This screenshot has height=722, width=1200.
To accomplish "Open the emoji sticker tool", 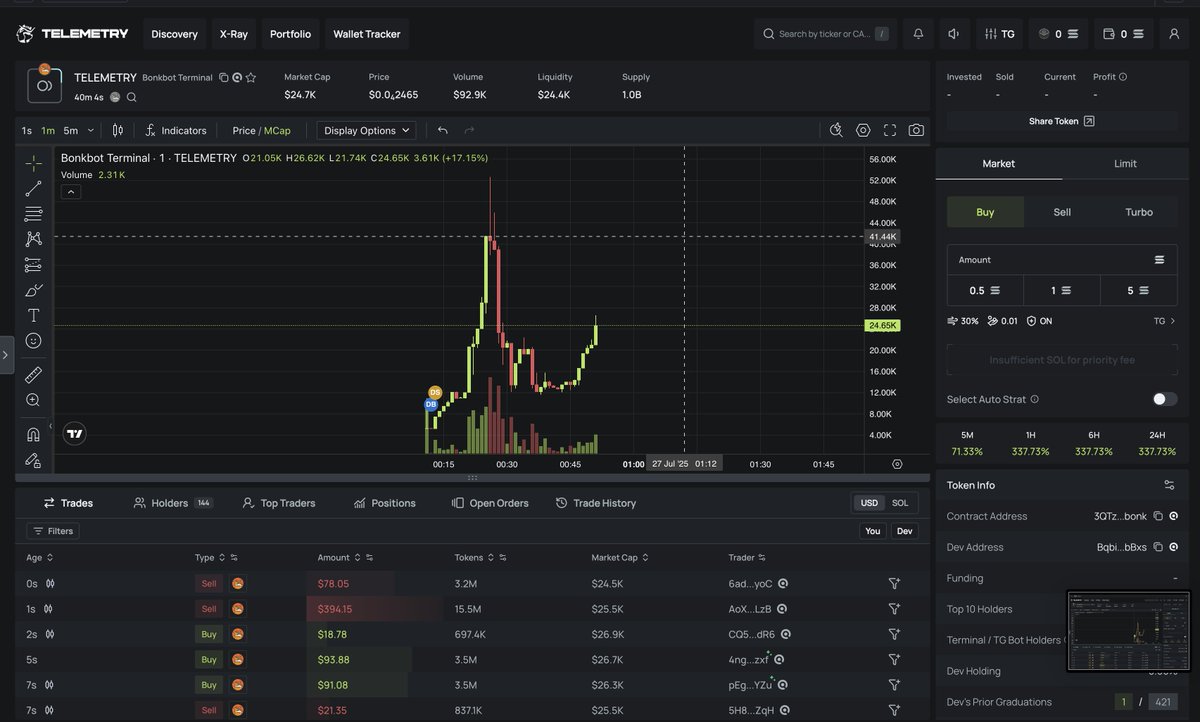I will tap(33, 341).
